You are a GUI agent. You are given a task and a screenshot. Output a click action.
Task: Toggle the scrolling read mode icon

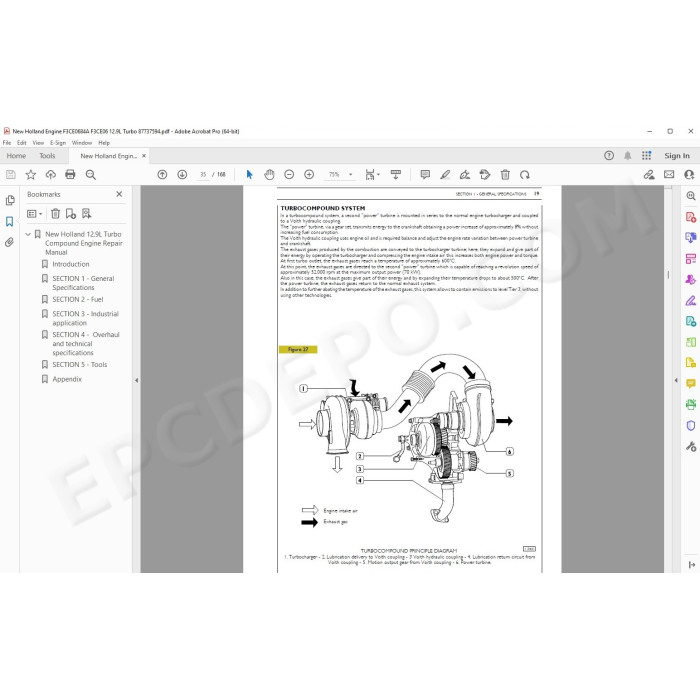[396, 175]
